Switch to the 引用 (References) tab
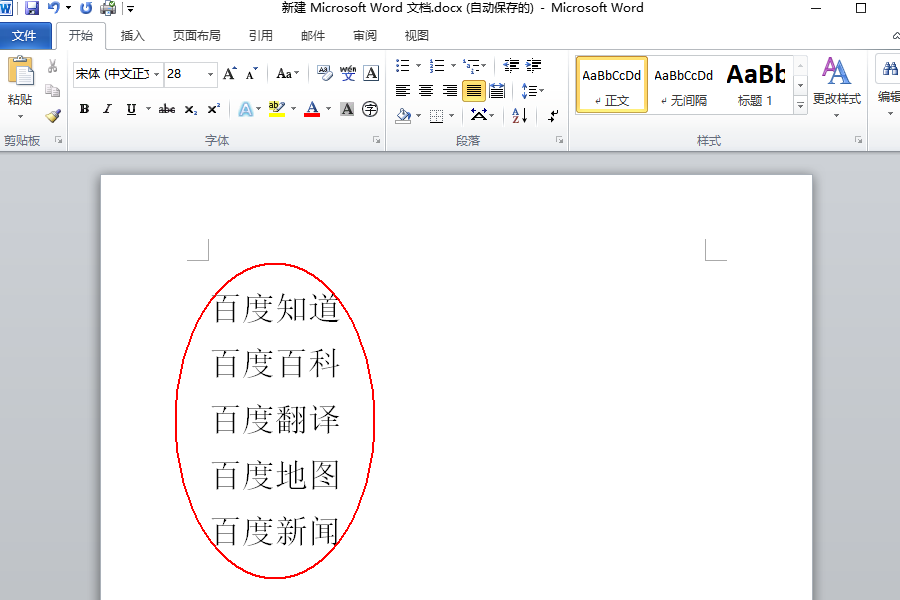900x600 pixels. coord(261,36)
